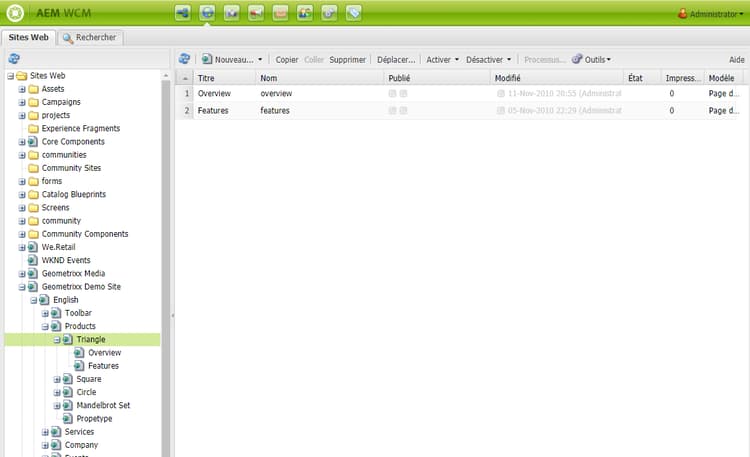
Task: Click the Supprimer button
Action: point(347,60)
